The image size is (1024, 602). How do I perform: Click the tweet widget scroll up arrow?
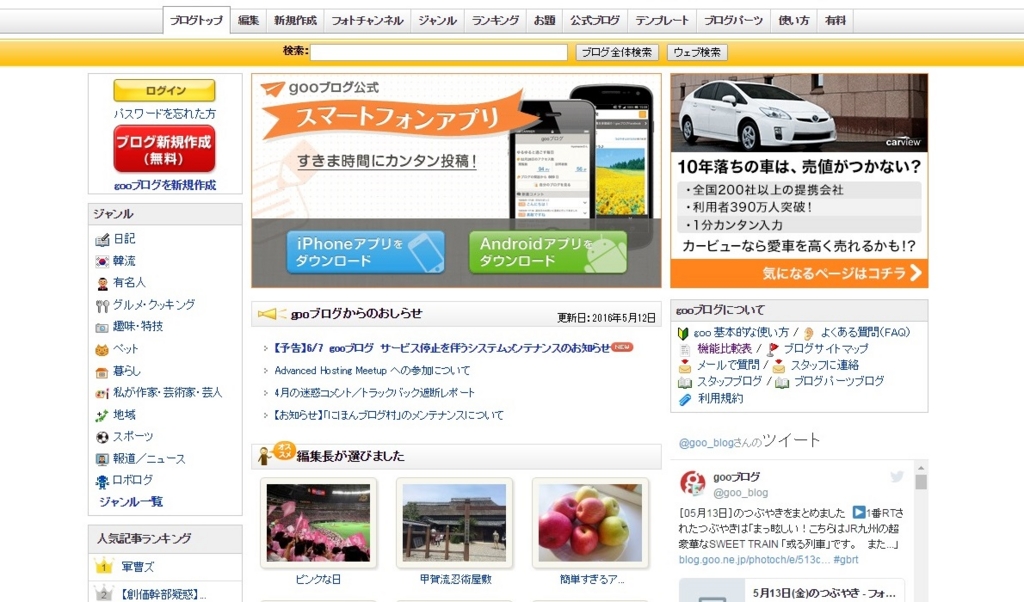coord(921,467)
